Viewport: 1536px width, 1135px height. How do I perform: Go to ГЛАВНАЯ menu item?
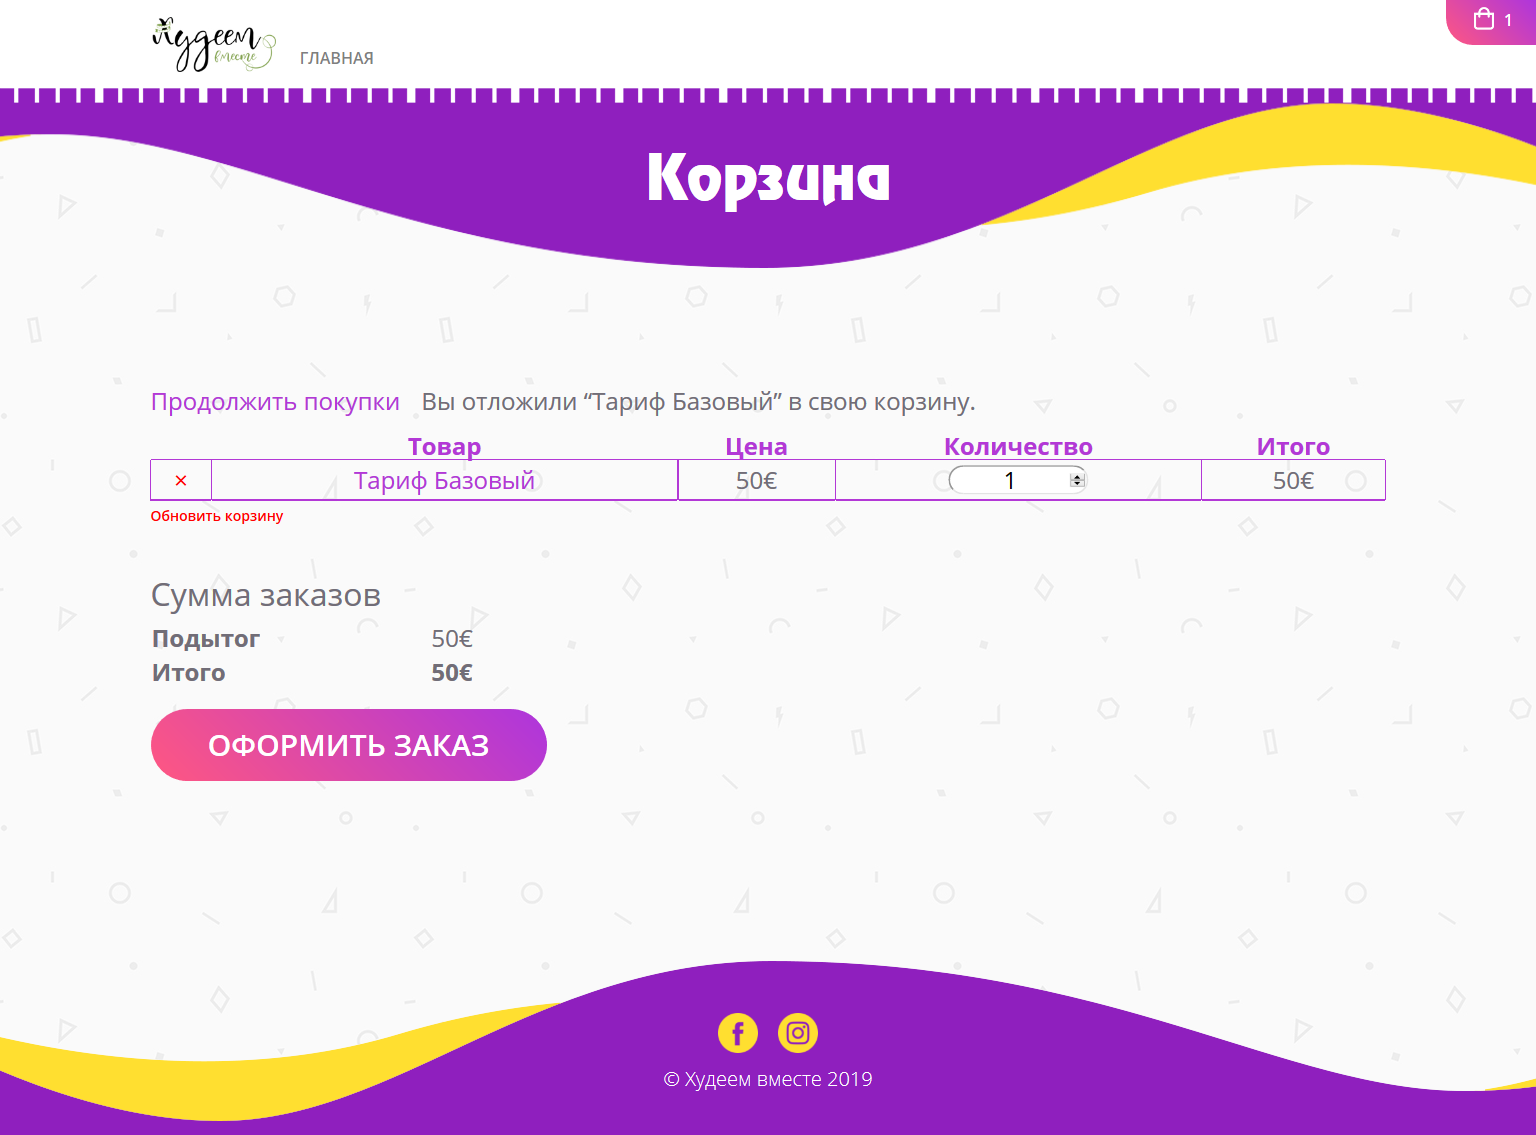point(337,58)
